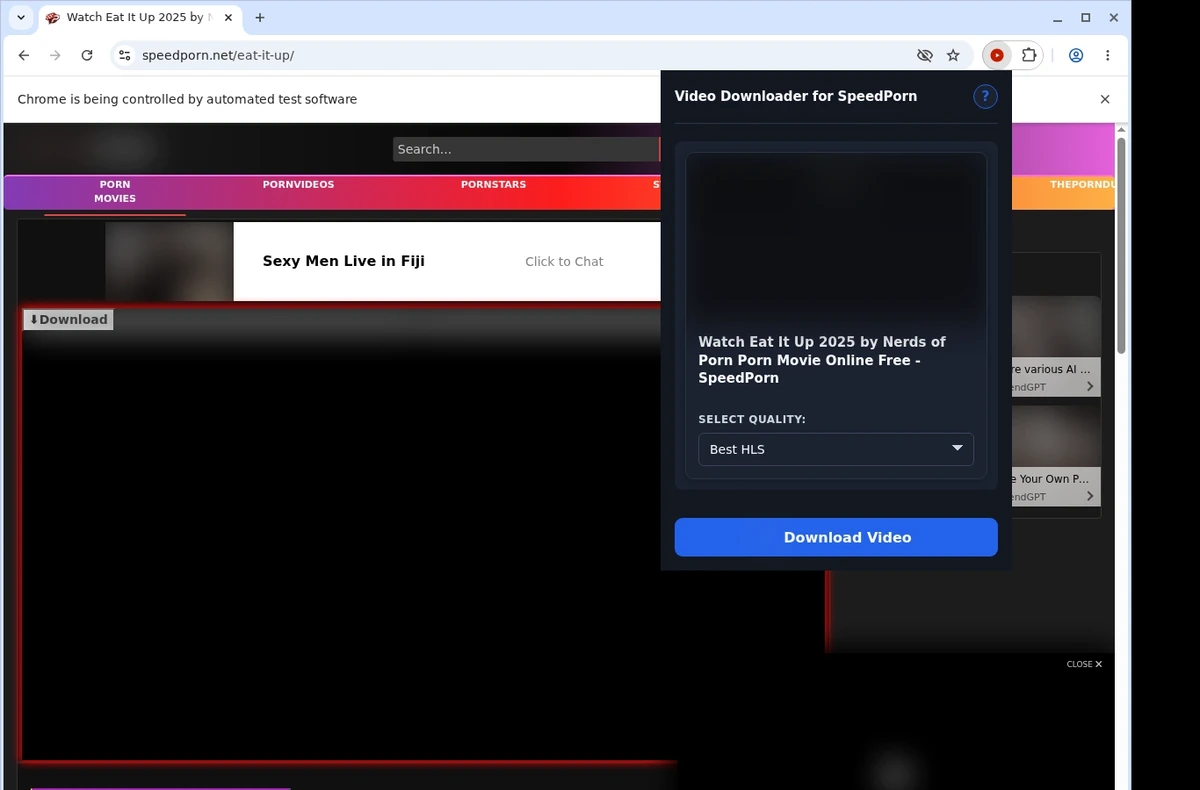
Task: Close the Watch Eat It Up browser tab
Action: point(229,18)
